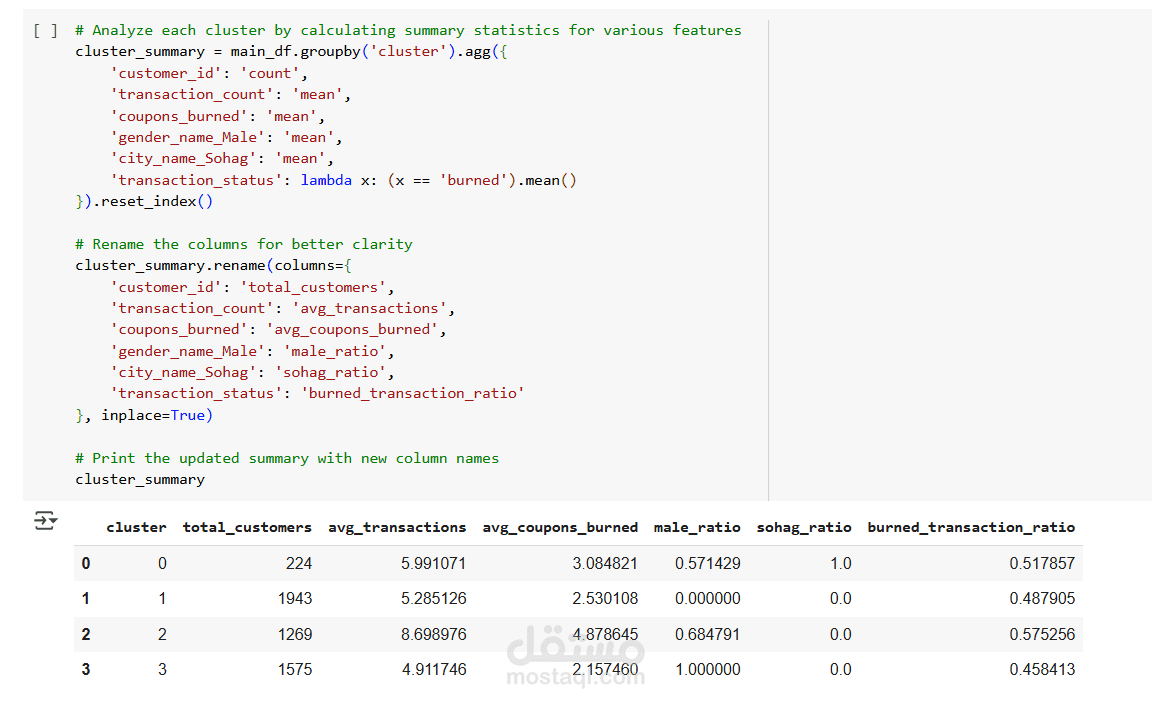This screenshot has height=703, width=1152.
Task: Select row index 0 in the table
Action: 86,563
